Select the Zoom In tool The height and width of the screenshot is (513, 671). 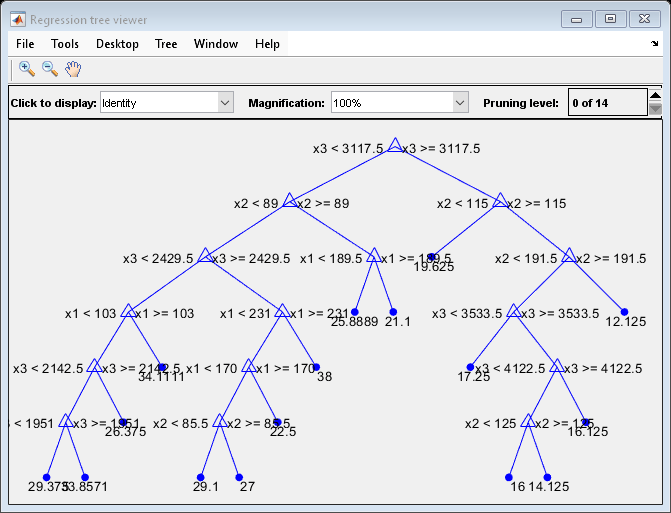coord(27,69)
